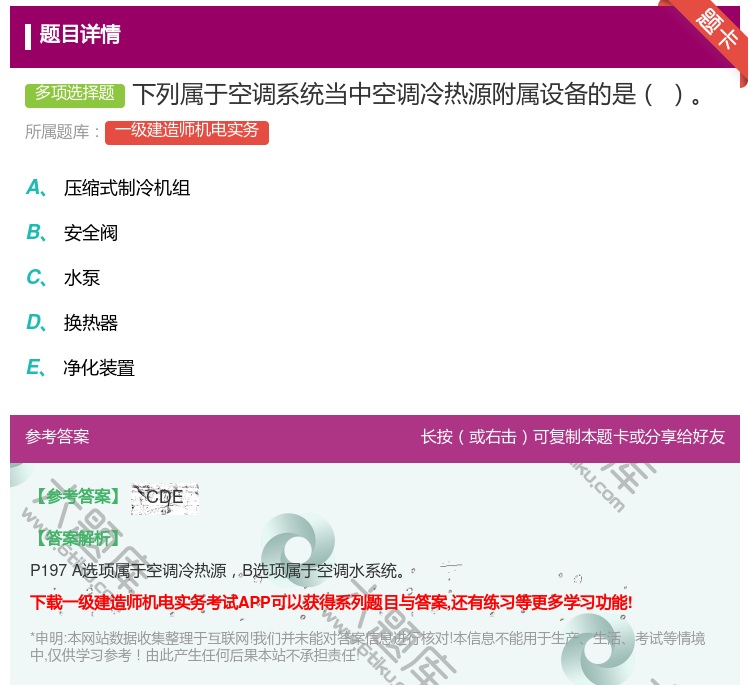The height and width of the screenshot is (685, 750).
Task: Click the 题目详情 header title
Action: 80,34
